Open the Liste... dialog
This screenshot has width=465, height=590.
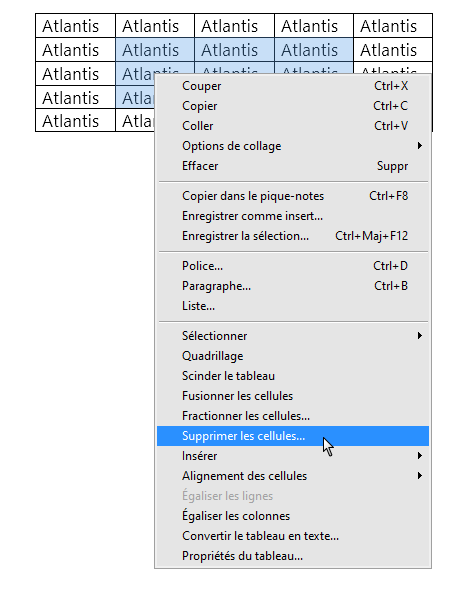point(293,306)
